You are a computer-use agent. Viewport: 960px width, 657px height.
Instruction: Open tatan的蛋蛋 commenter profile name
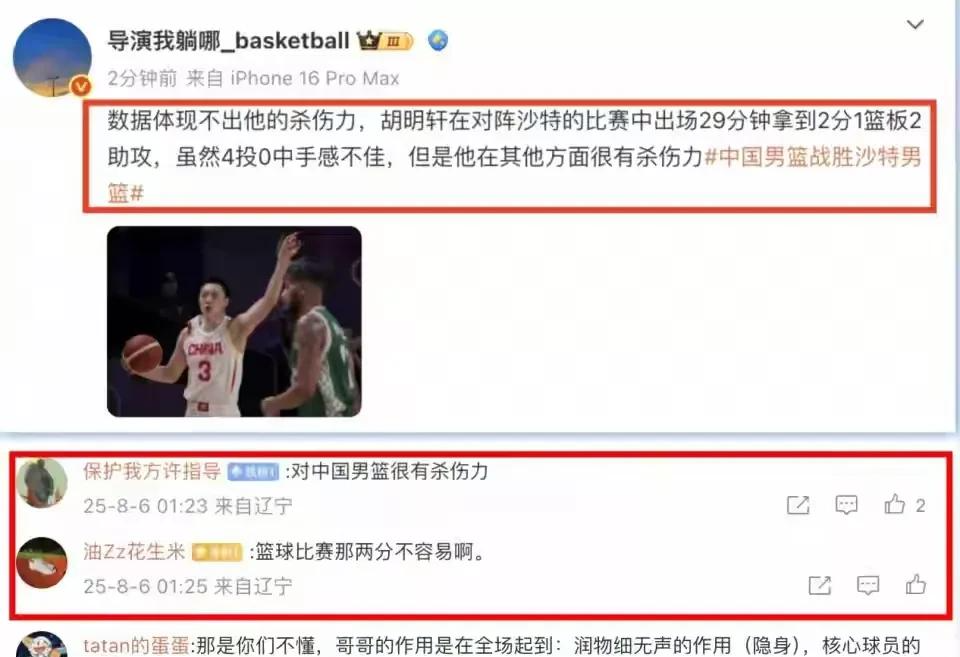[137, 646]
